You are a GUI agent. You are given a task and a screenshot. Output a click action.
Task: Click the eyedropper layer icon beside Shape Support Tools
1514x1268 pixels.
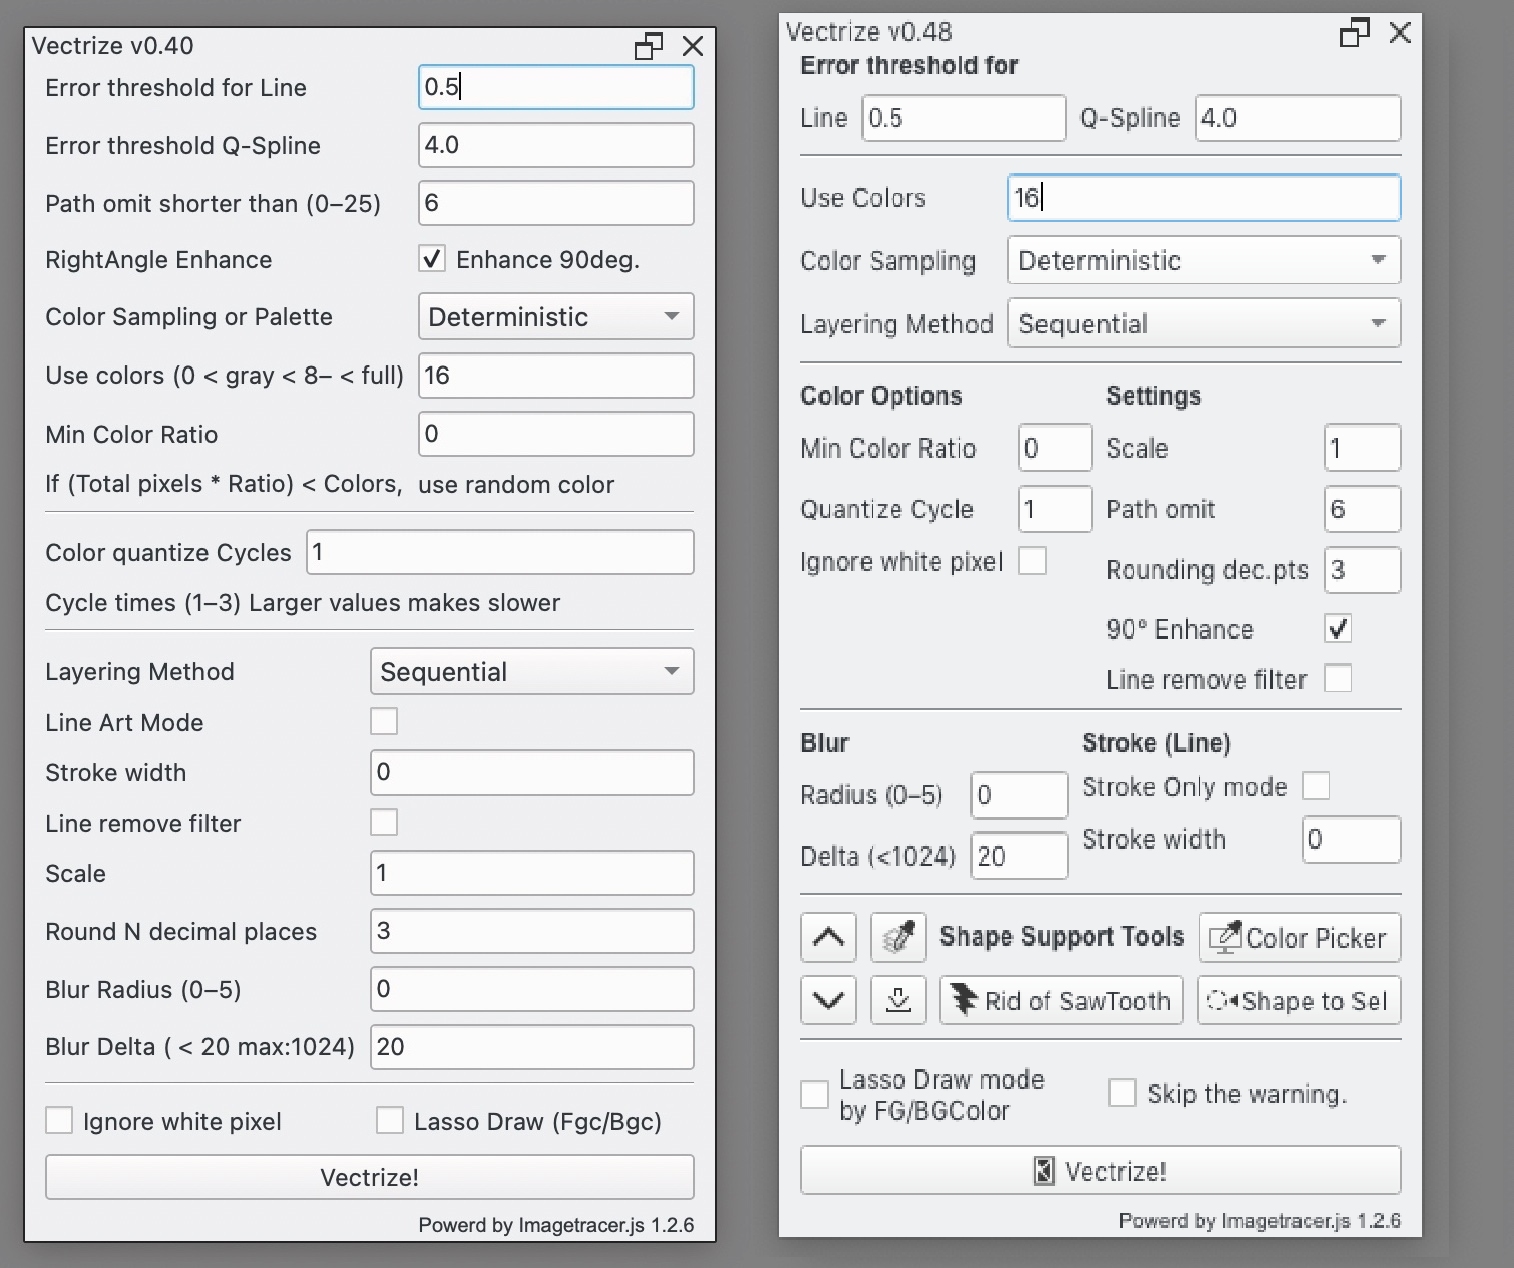point(898,938)
